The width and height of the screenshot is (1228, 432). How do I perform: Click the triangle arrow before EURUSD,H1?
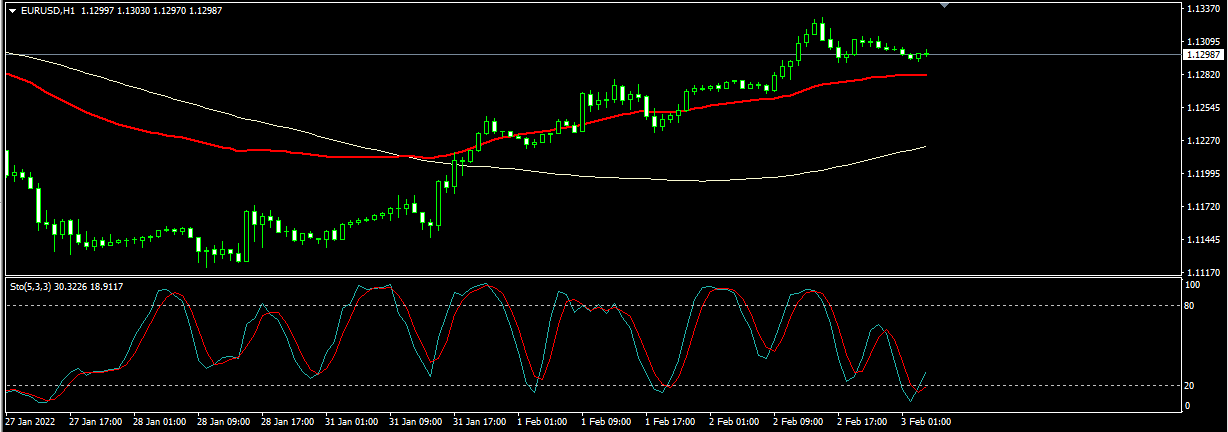pyautogui.click(x=13, y=10)
